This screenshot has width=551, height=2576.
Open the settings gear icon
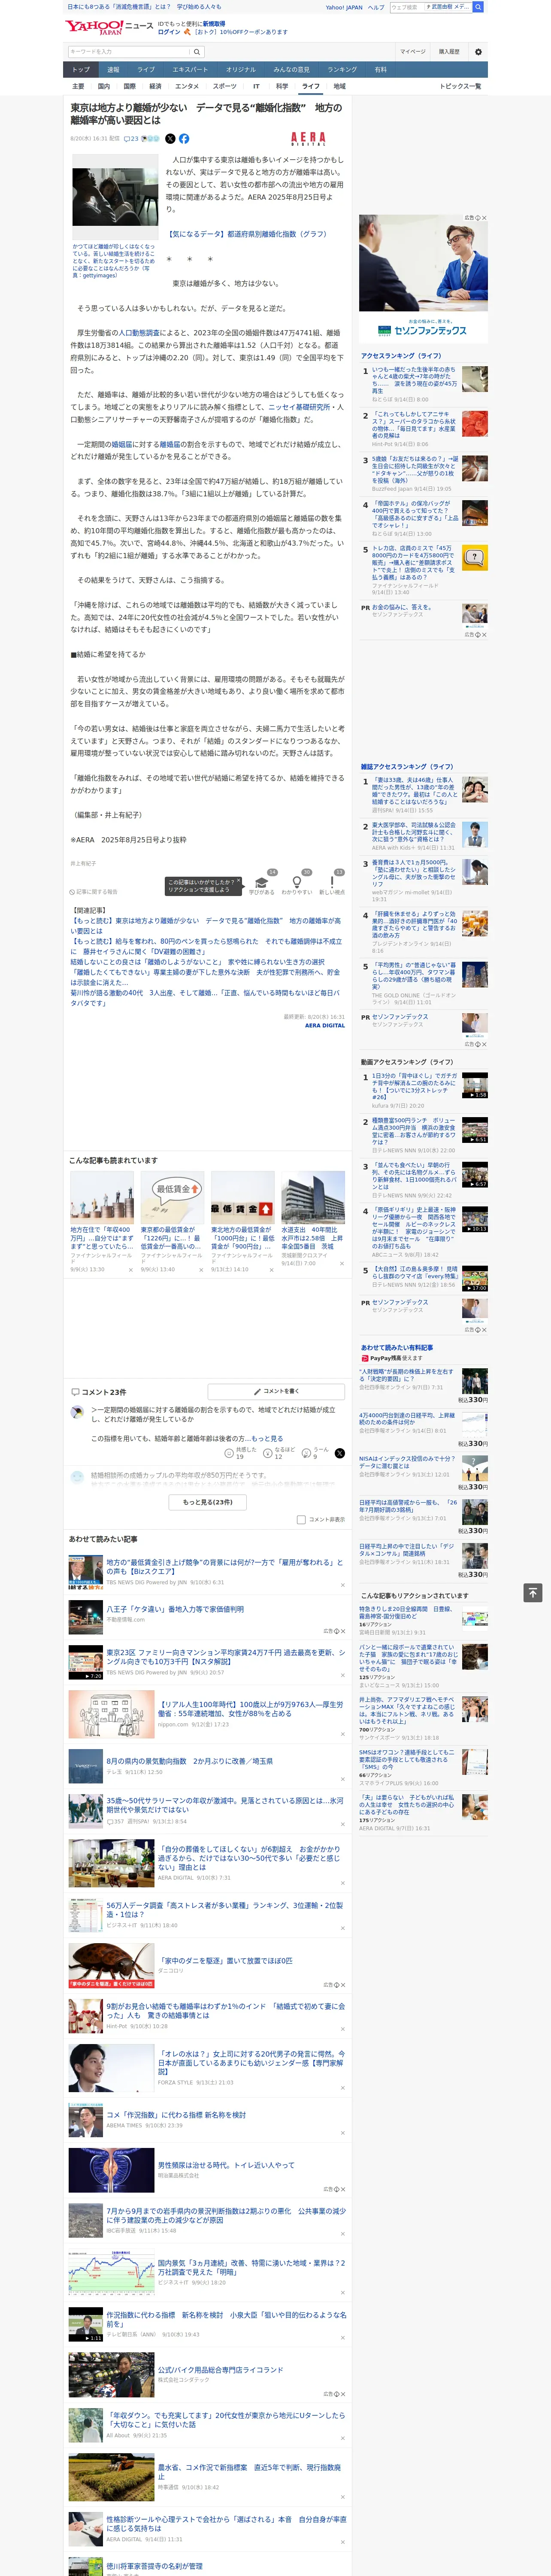click(x=478, y=51)
